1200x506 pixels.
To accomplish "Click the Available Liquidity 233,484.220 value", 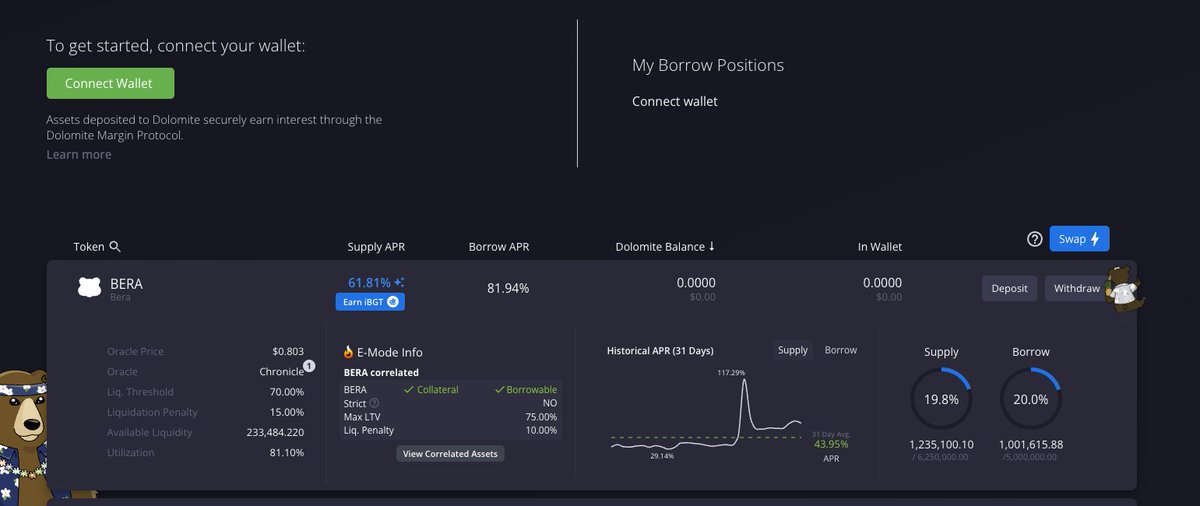I will pos(274,432).
